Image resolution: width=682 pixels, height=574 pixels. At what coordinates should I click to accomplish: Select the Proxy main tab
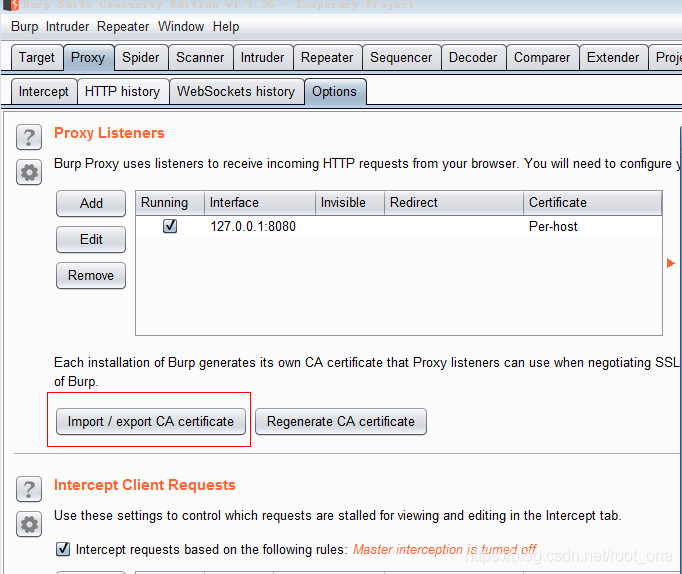(88, 57)
